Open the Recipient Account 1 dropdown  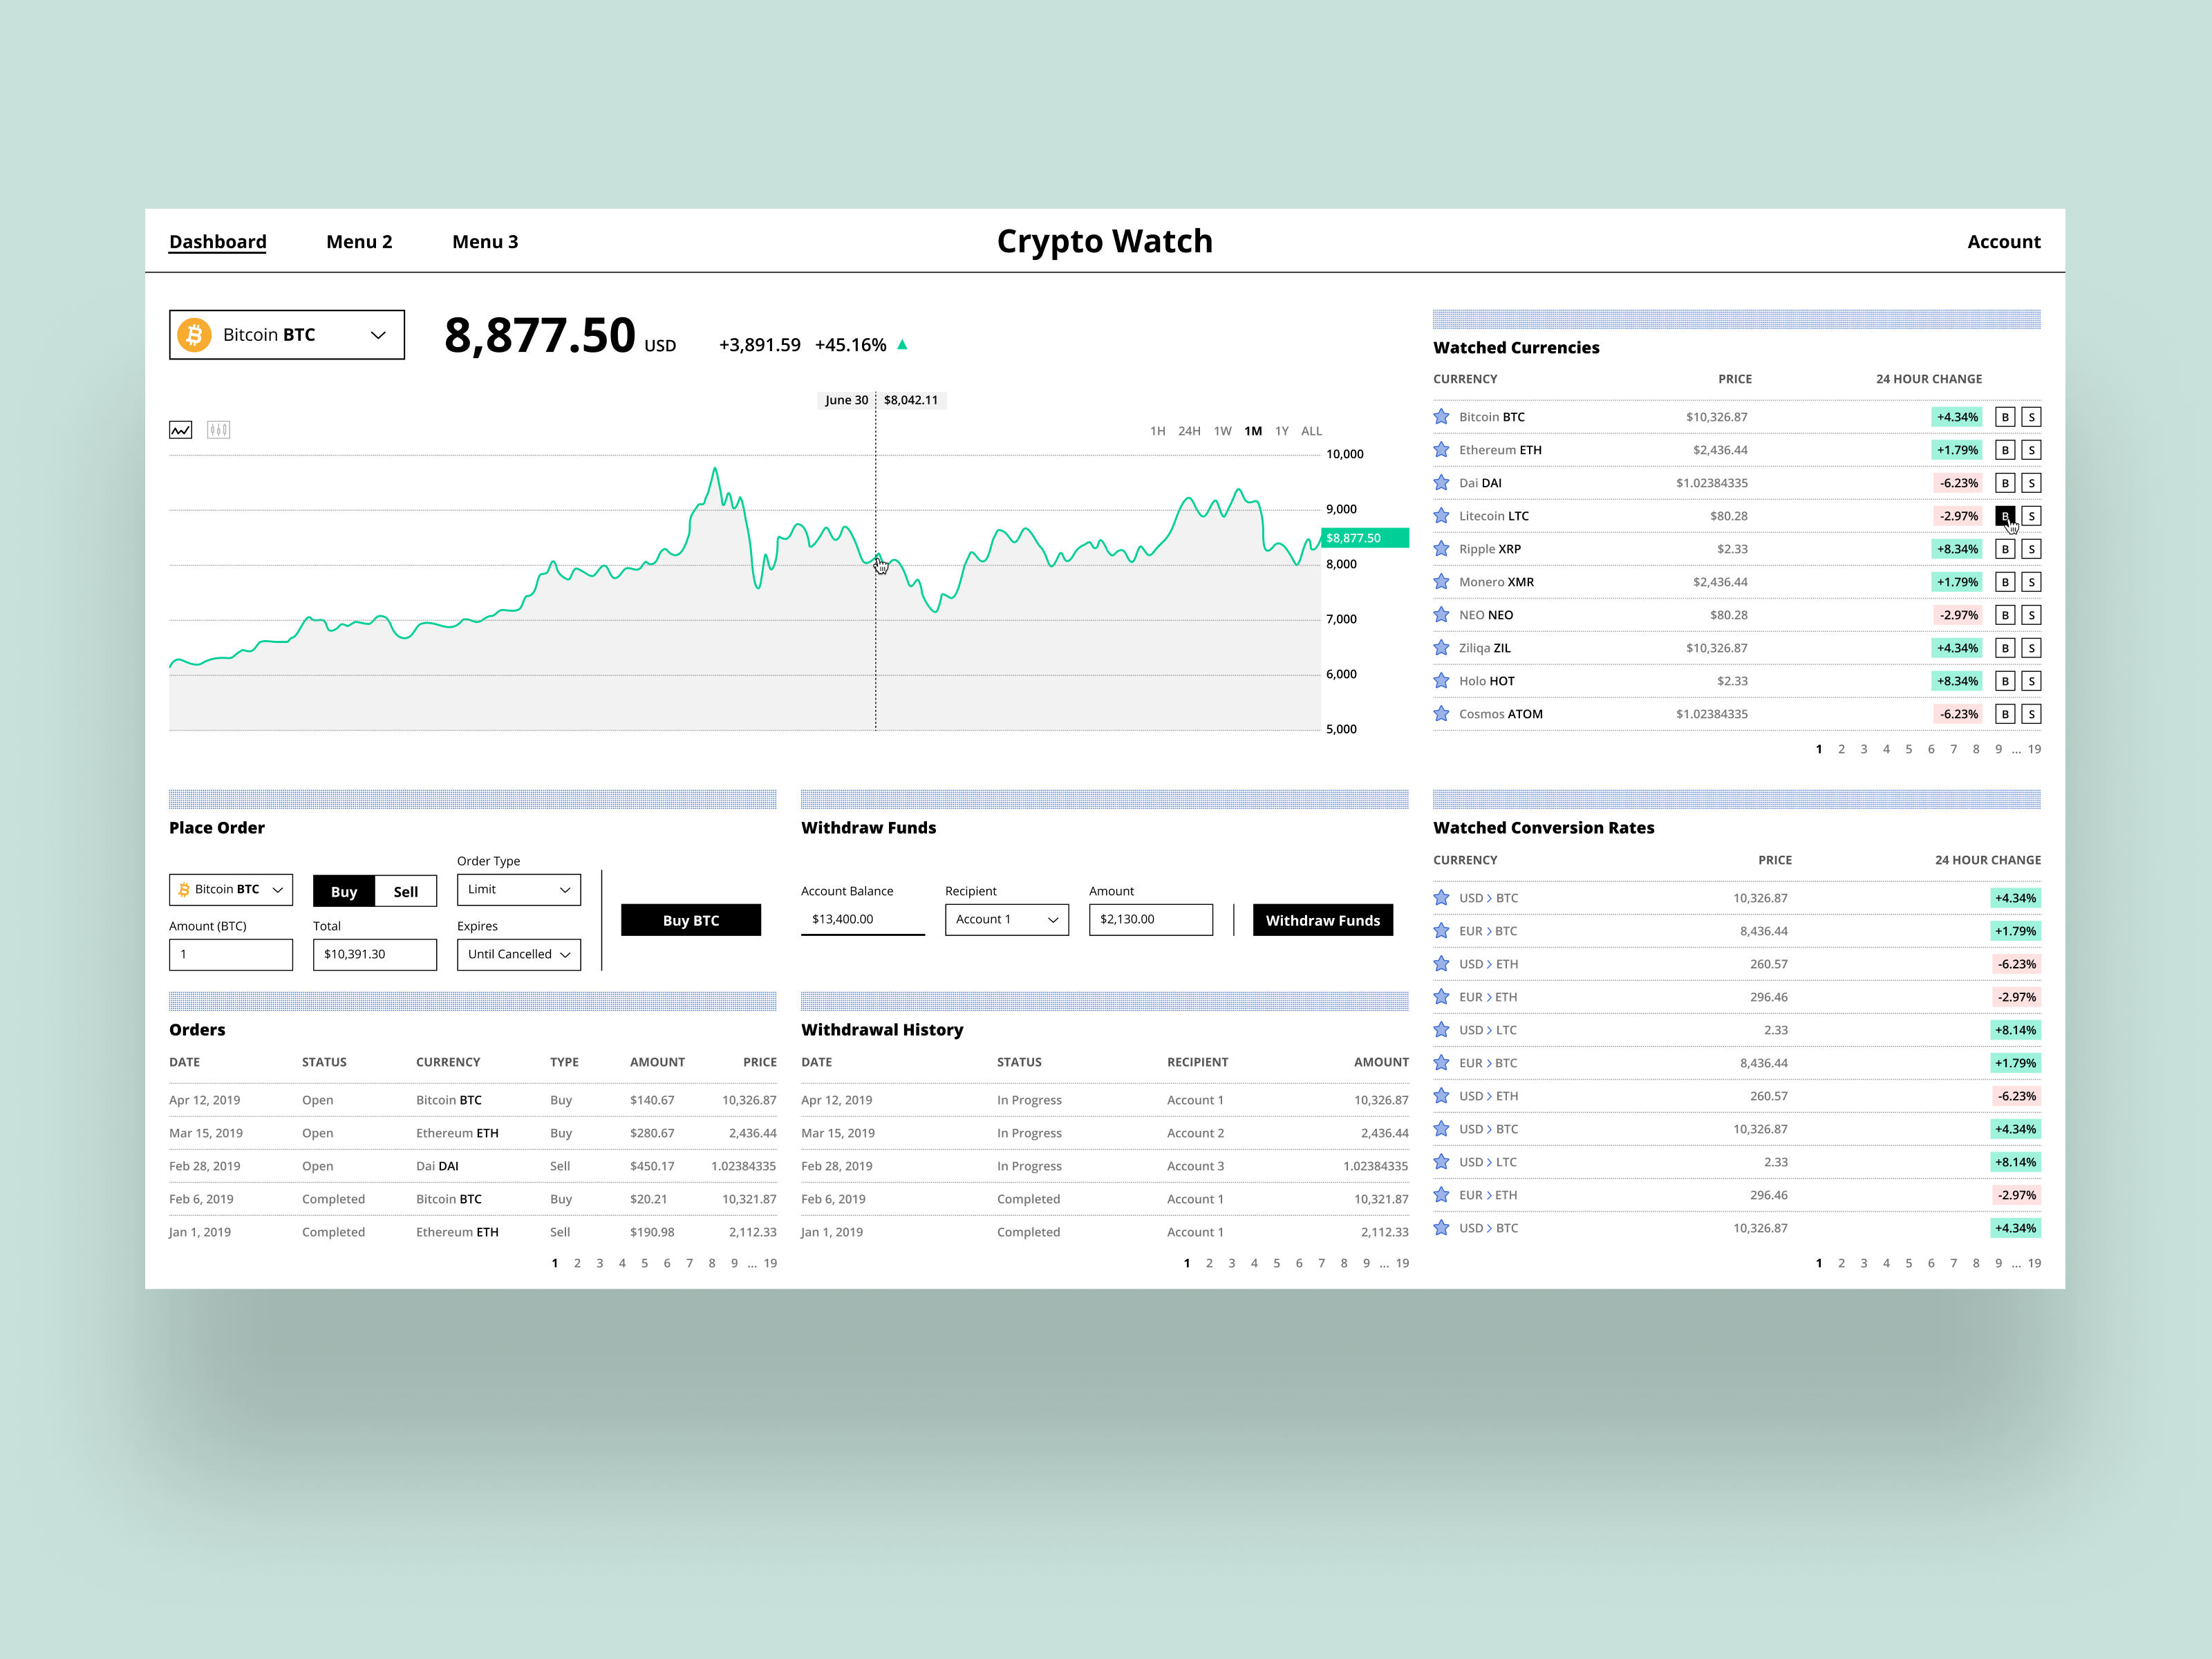coord(1006,919)
